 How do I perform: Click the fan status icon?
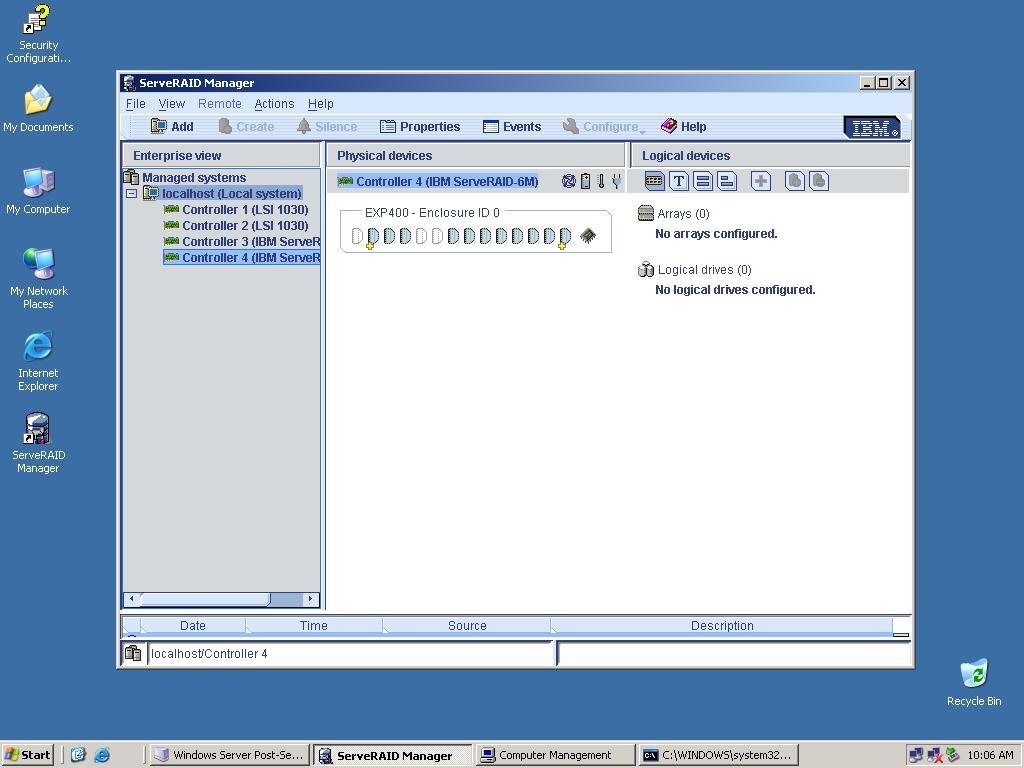(x=570, y=181)
